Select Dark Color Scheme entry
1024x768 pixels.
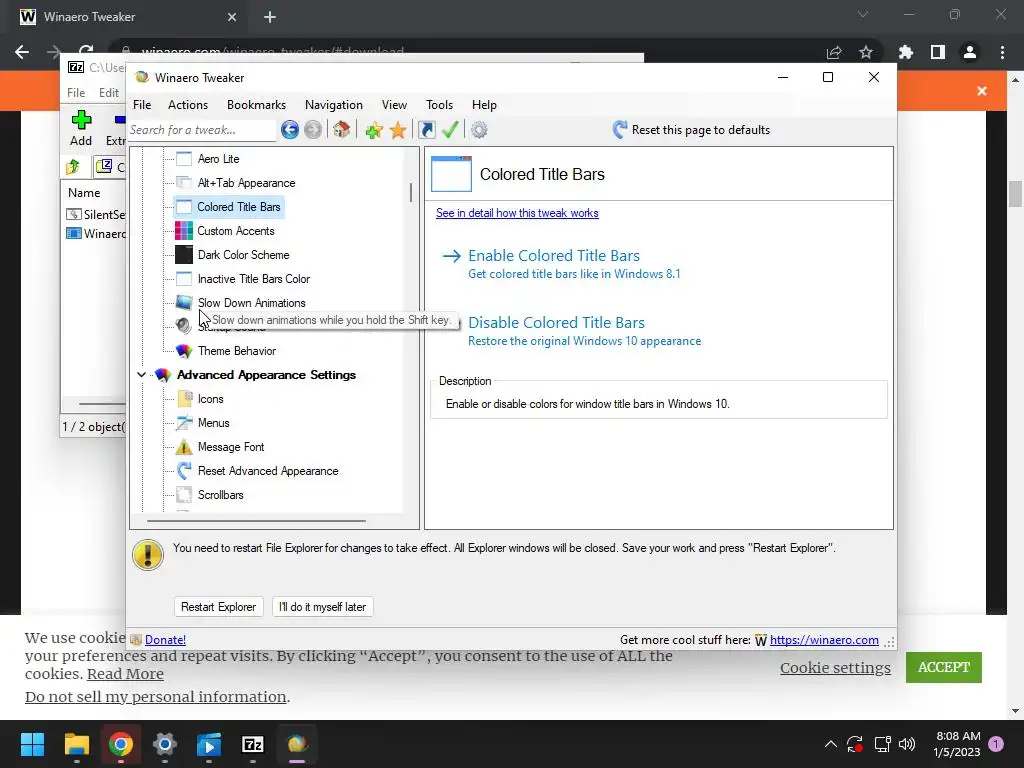[244, 255]
